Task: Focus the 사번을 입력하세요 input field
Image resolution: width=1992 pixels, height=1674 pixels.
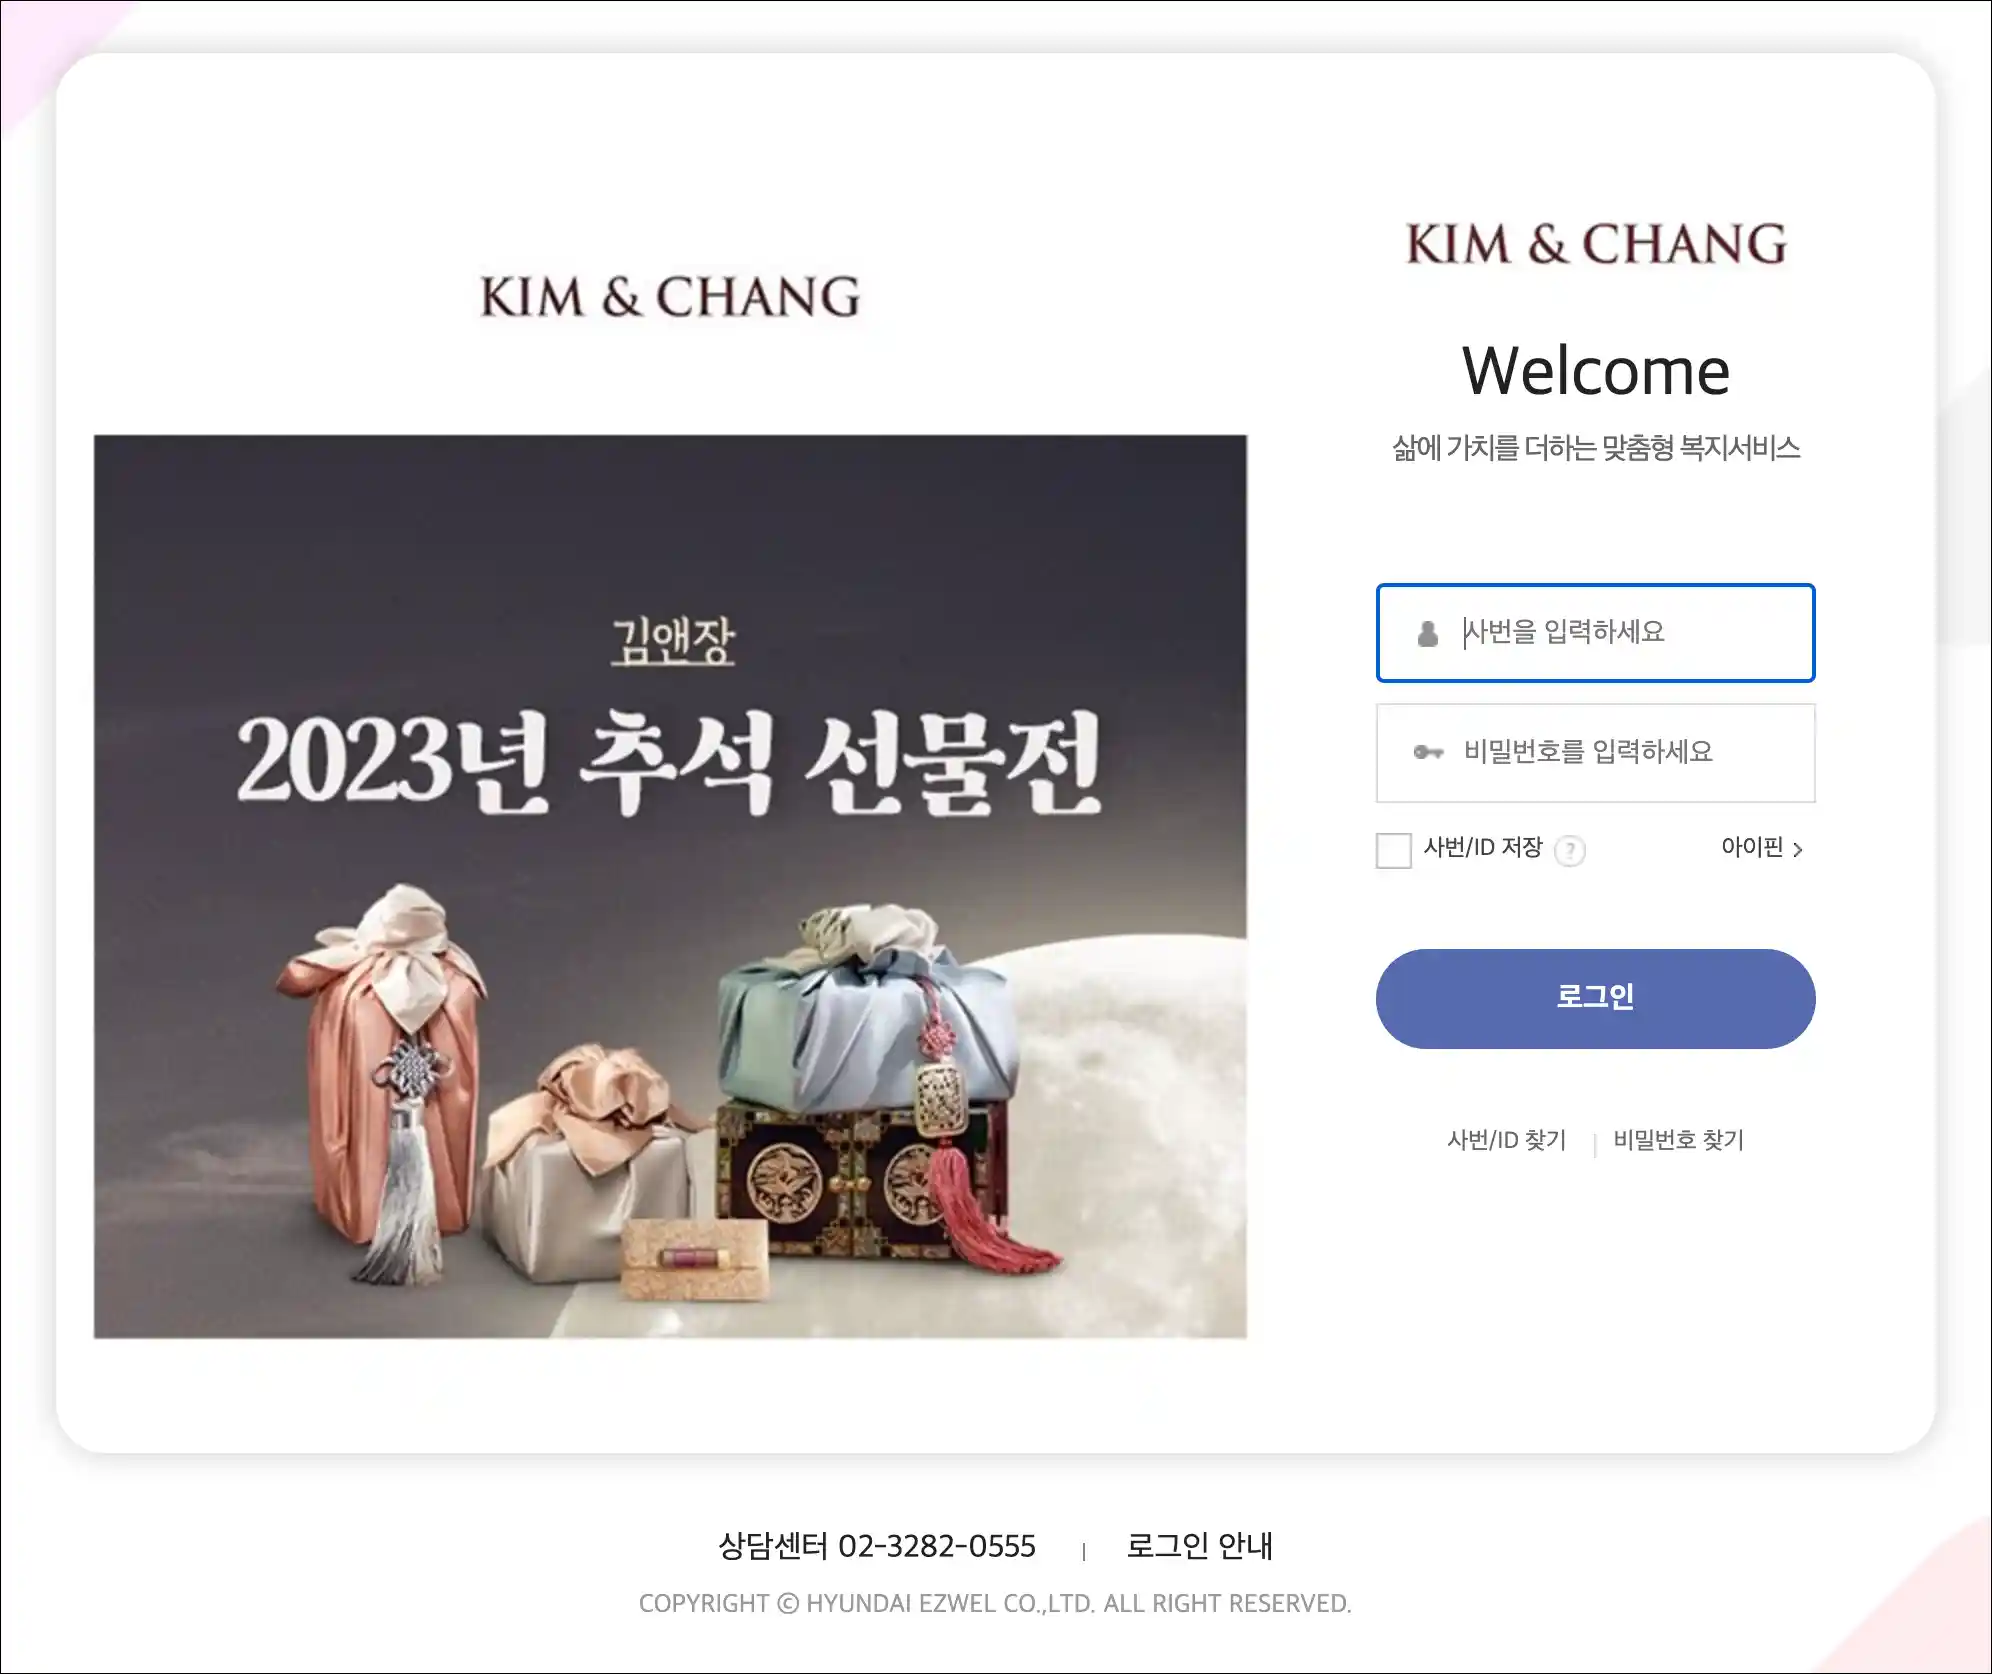Action: (1595, 633)
